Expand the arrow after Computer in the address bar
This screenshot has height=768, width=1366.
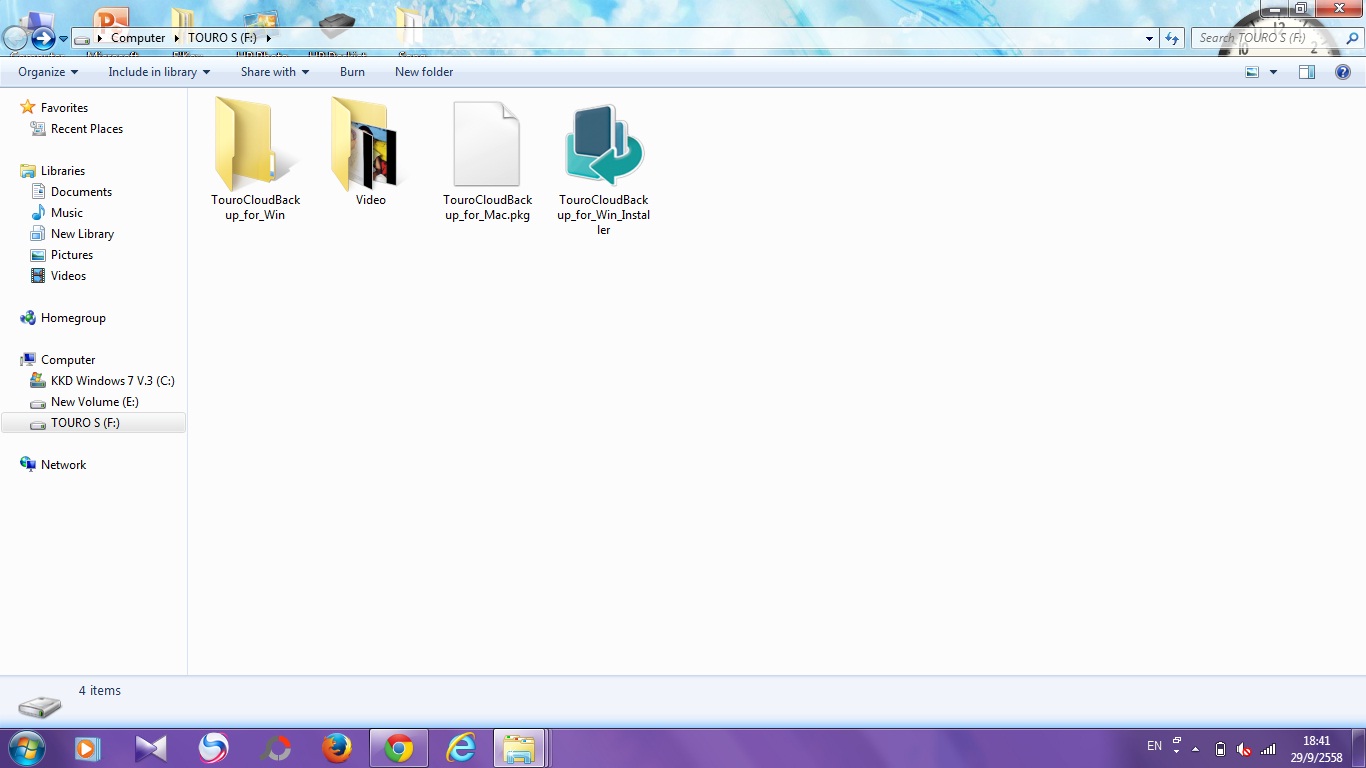(x=177, y=38)
